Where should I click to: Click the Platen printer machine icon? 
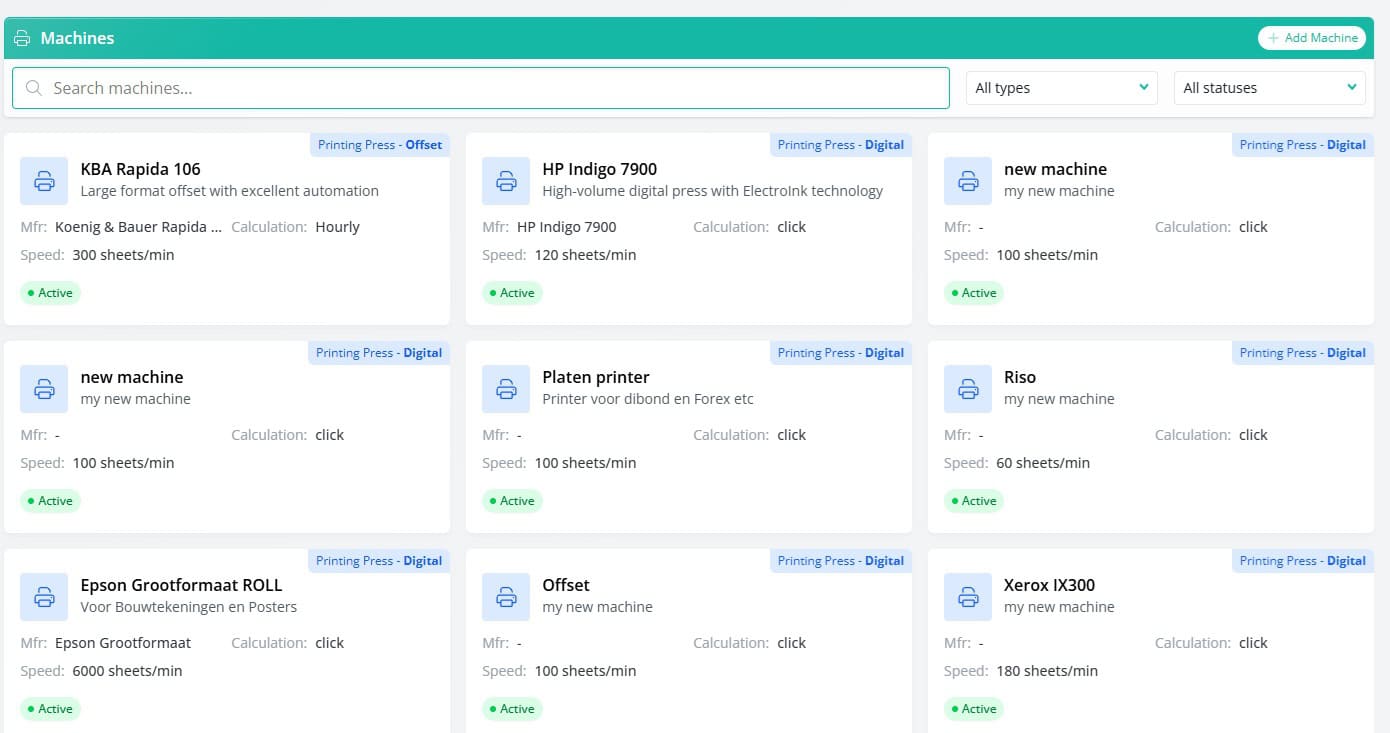pos(506,389)
